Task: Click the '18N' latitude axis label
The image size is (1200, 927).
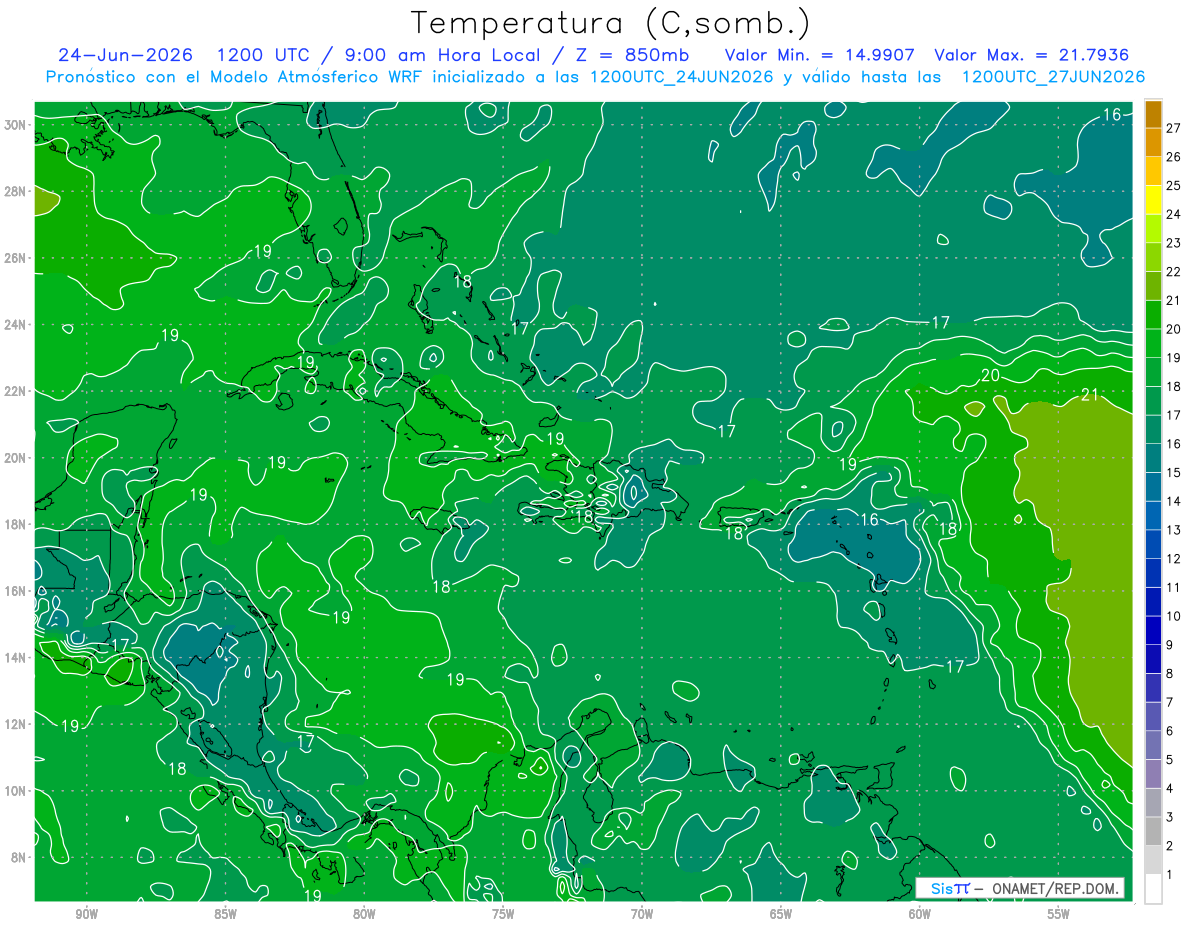Action: pos(17,524)
